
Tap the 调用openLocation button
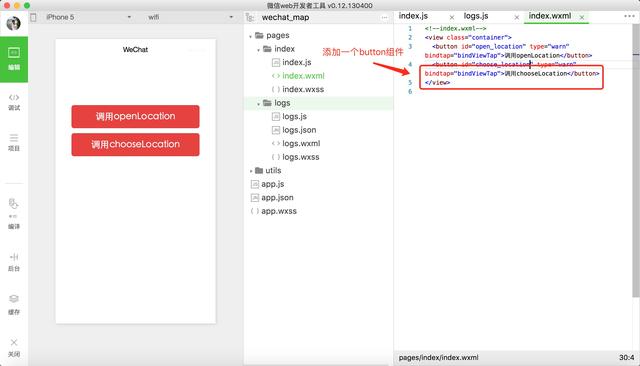pos(136,116)
